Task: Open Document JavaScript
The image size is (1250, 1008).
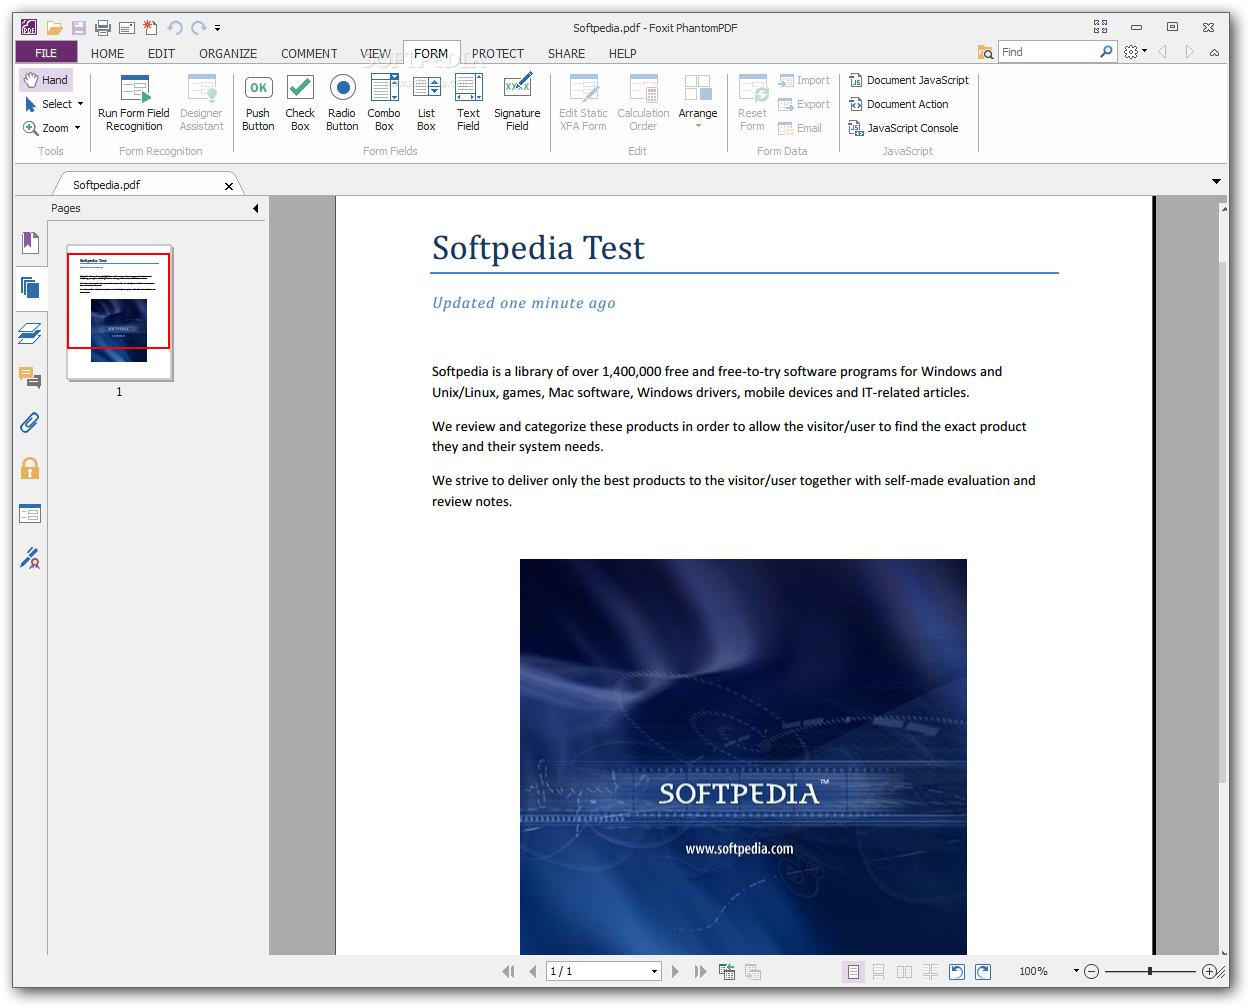Action: click(x=908, y=80)
